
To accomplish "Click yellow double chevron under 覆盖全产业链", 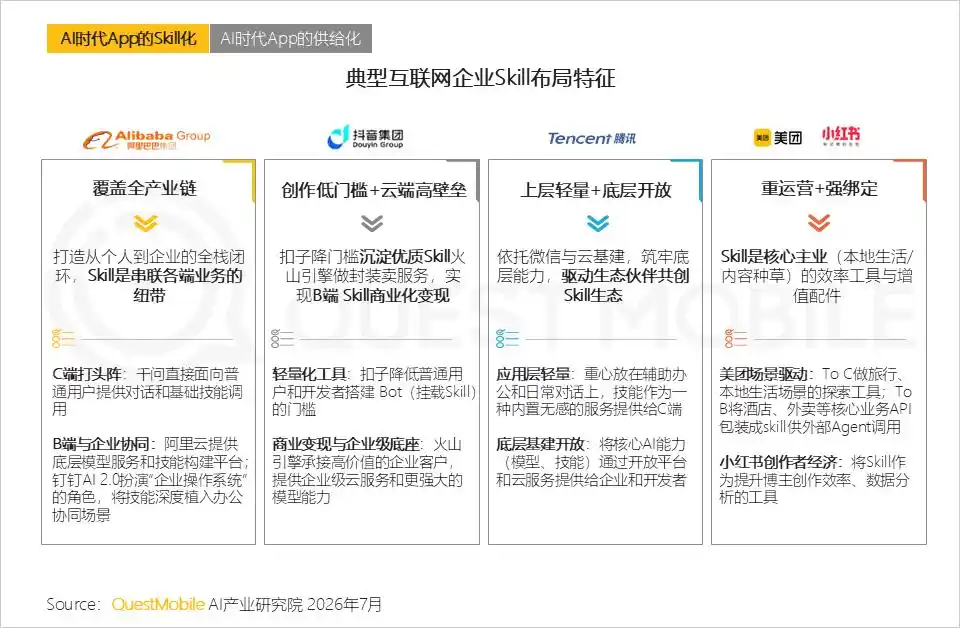I will [146, 223].
